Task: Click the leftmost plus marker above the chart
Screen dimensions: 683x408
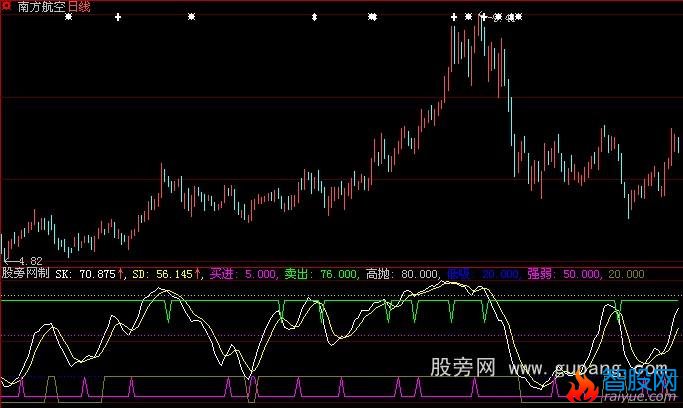Action: (118, 17)
